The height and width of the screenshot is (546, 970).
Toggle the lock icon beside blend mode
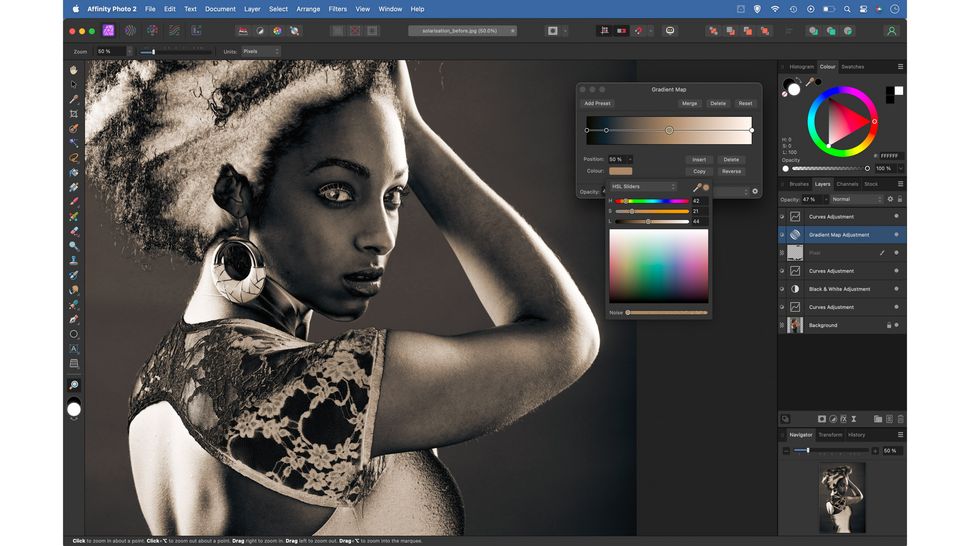tap(900, 199)
